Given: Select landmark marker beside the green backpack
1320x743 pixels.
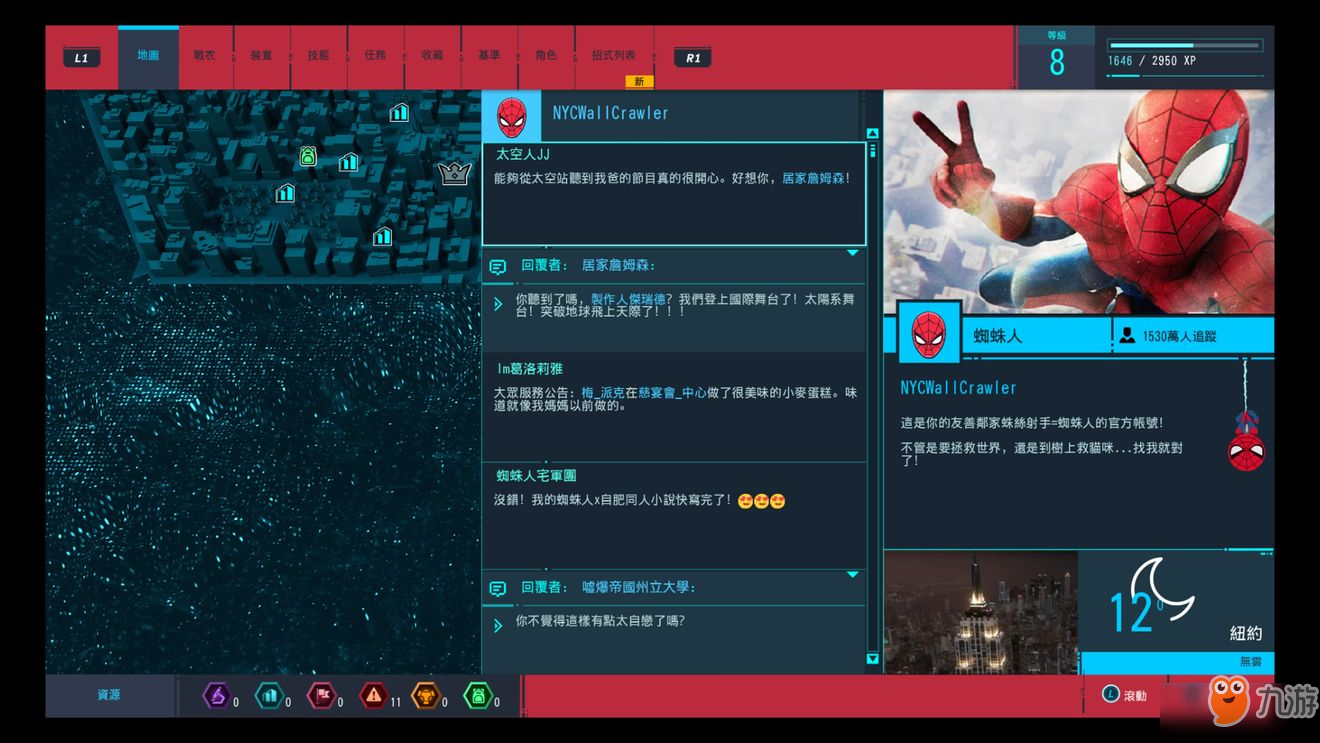Looking at the screenshot, I should pyautogui.click(x=348, y=161).
